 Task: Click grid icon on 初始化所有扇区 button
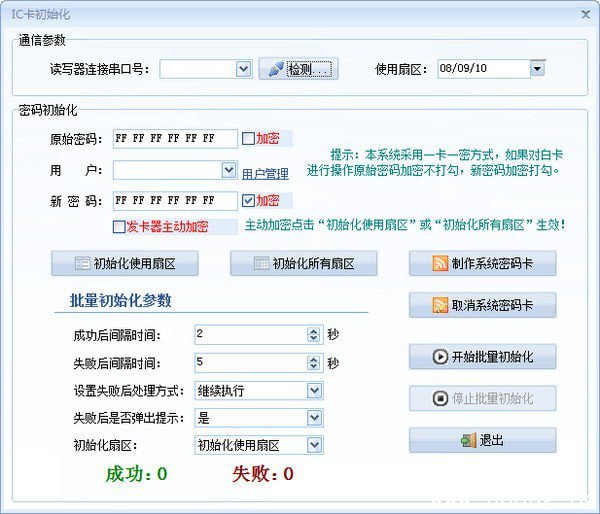tap(261, 263)
